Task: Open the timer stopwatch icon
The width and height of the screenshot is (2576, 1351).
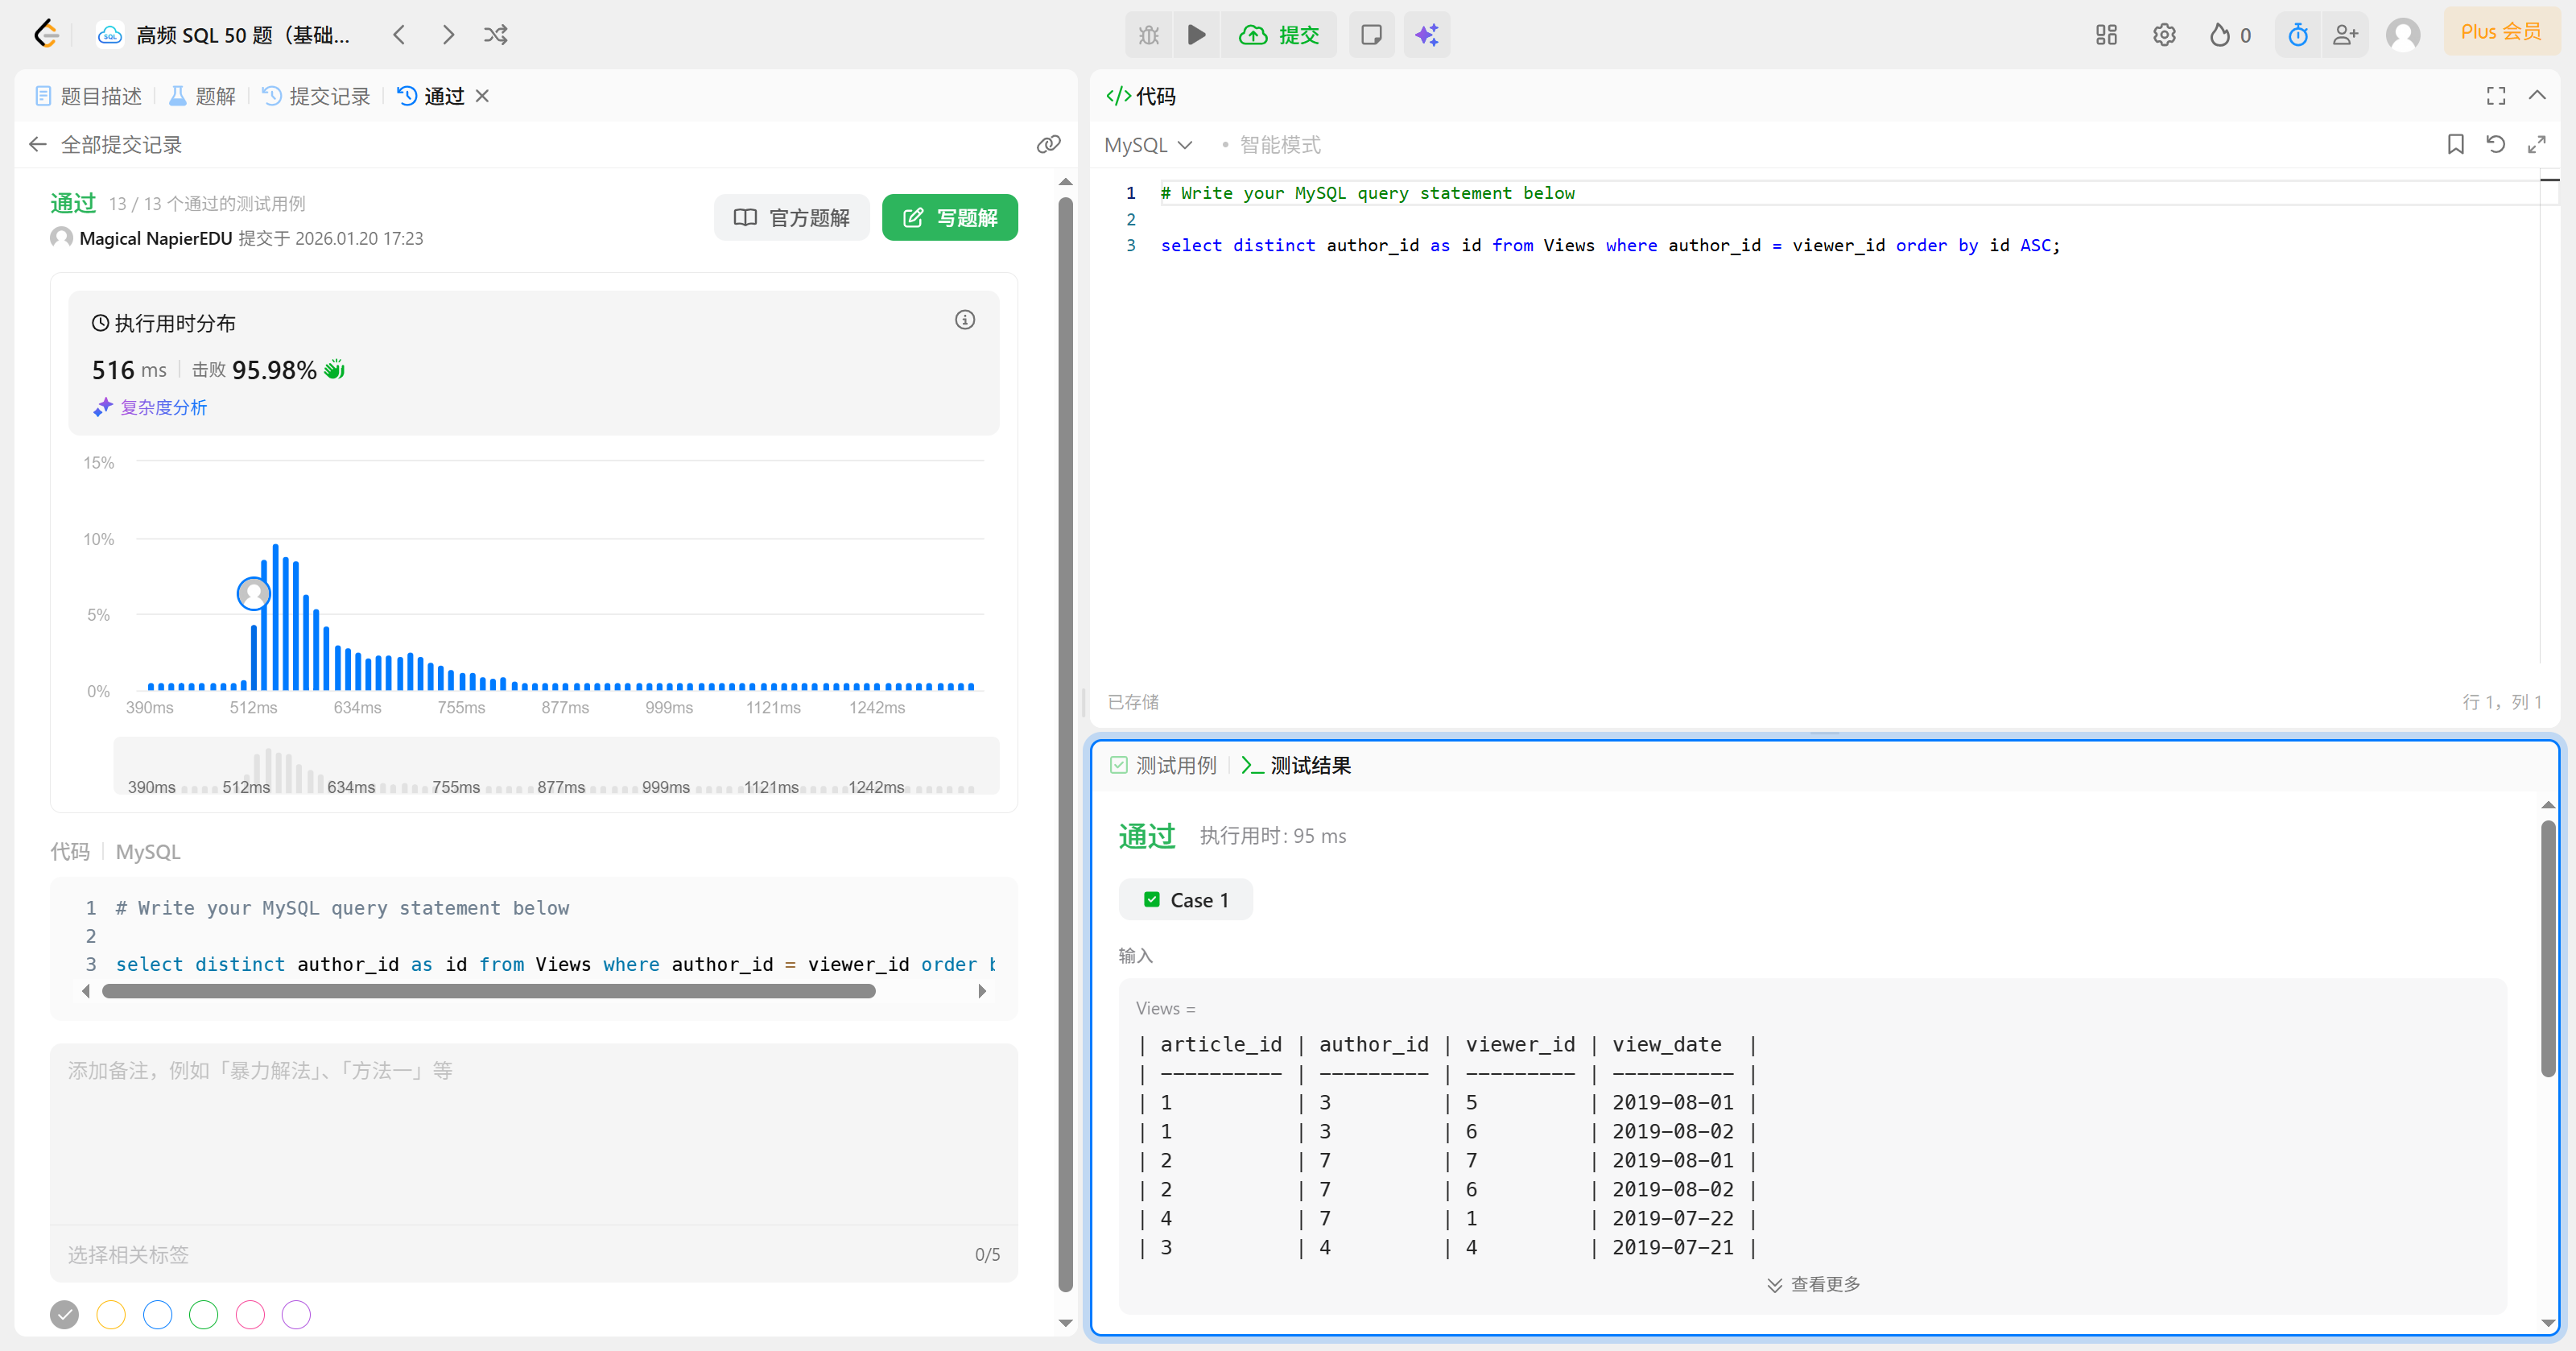Action: coord(2297,35)
